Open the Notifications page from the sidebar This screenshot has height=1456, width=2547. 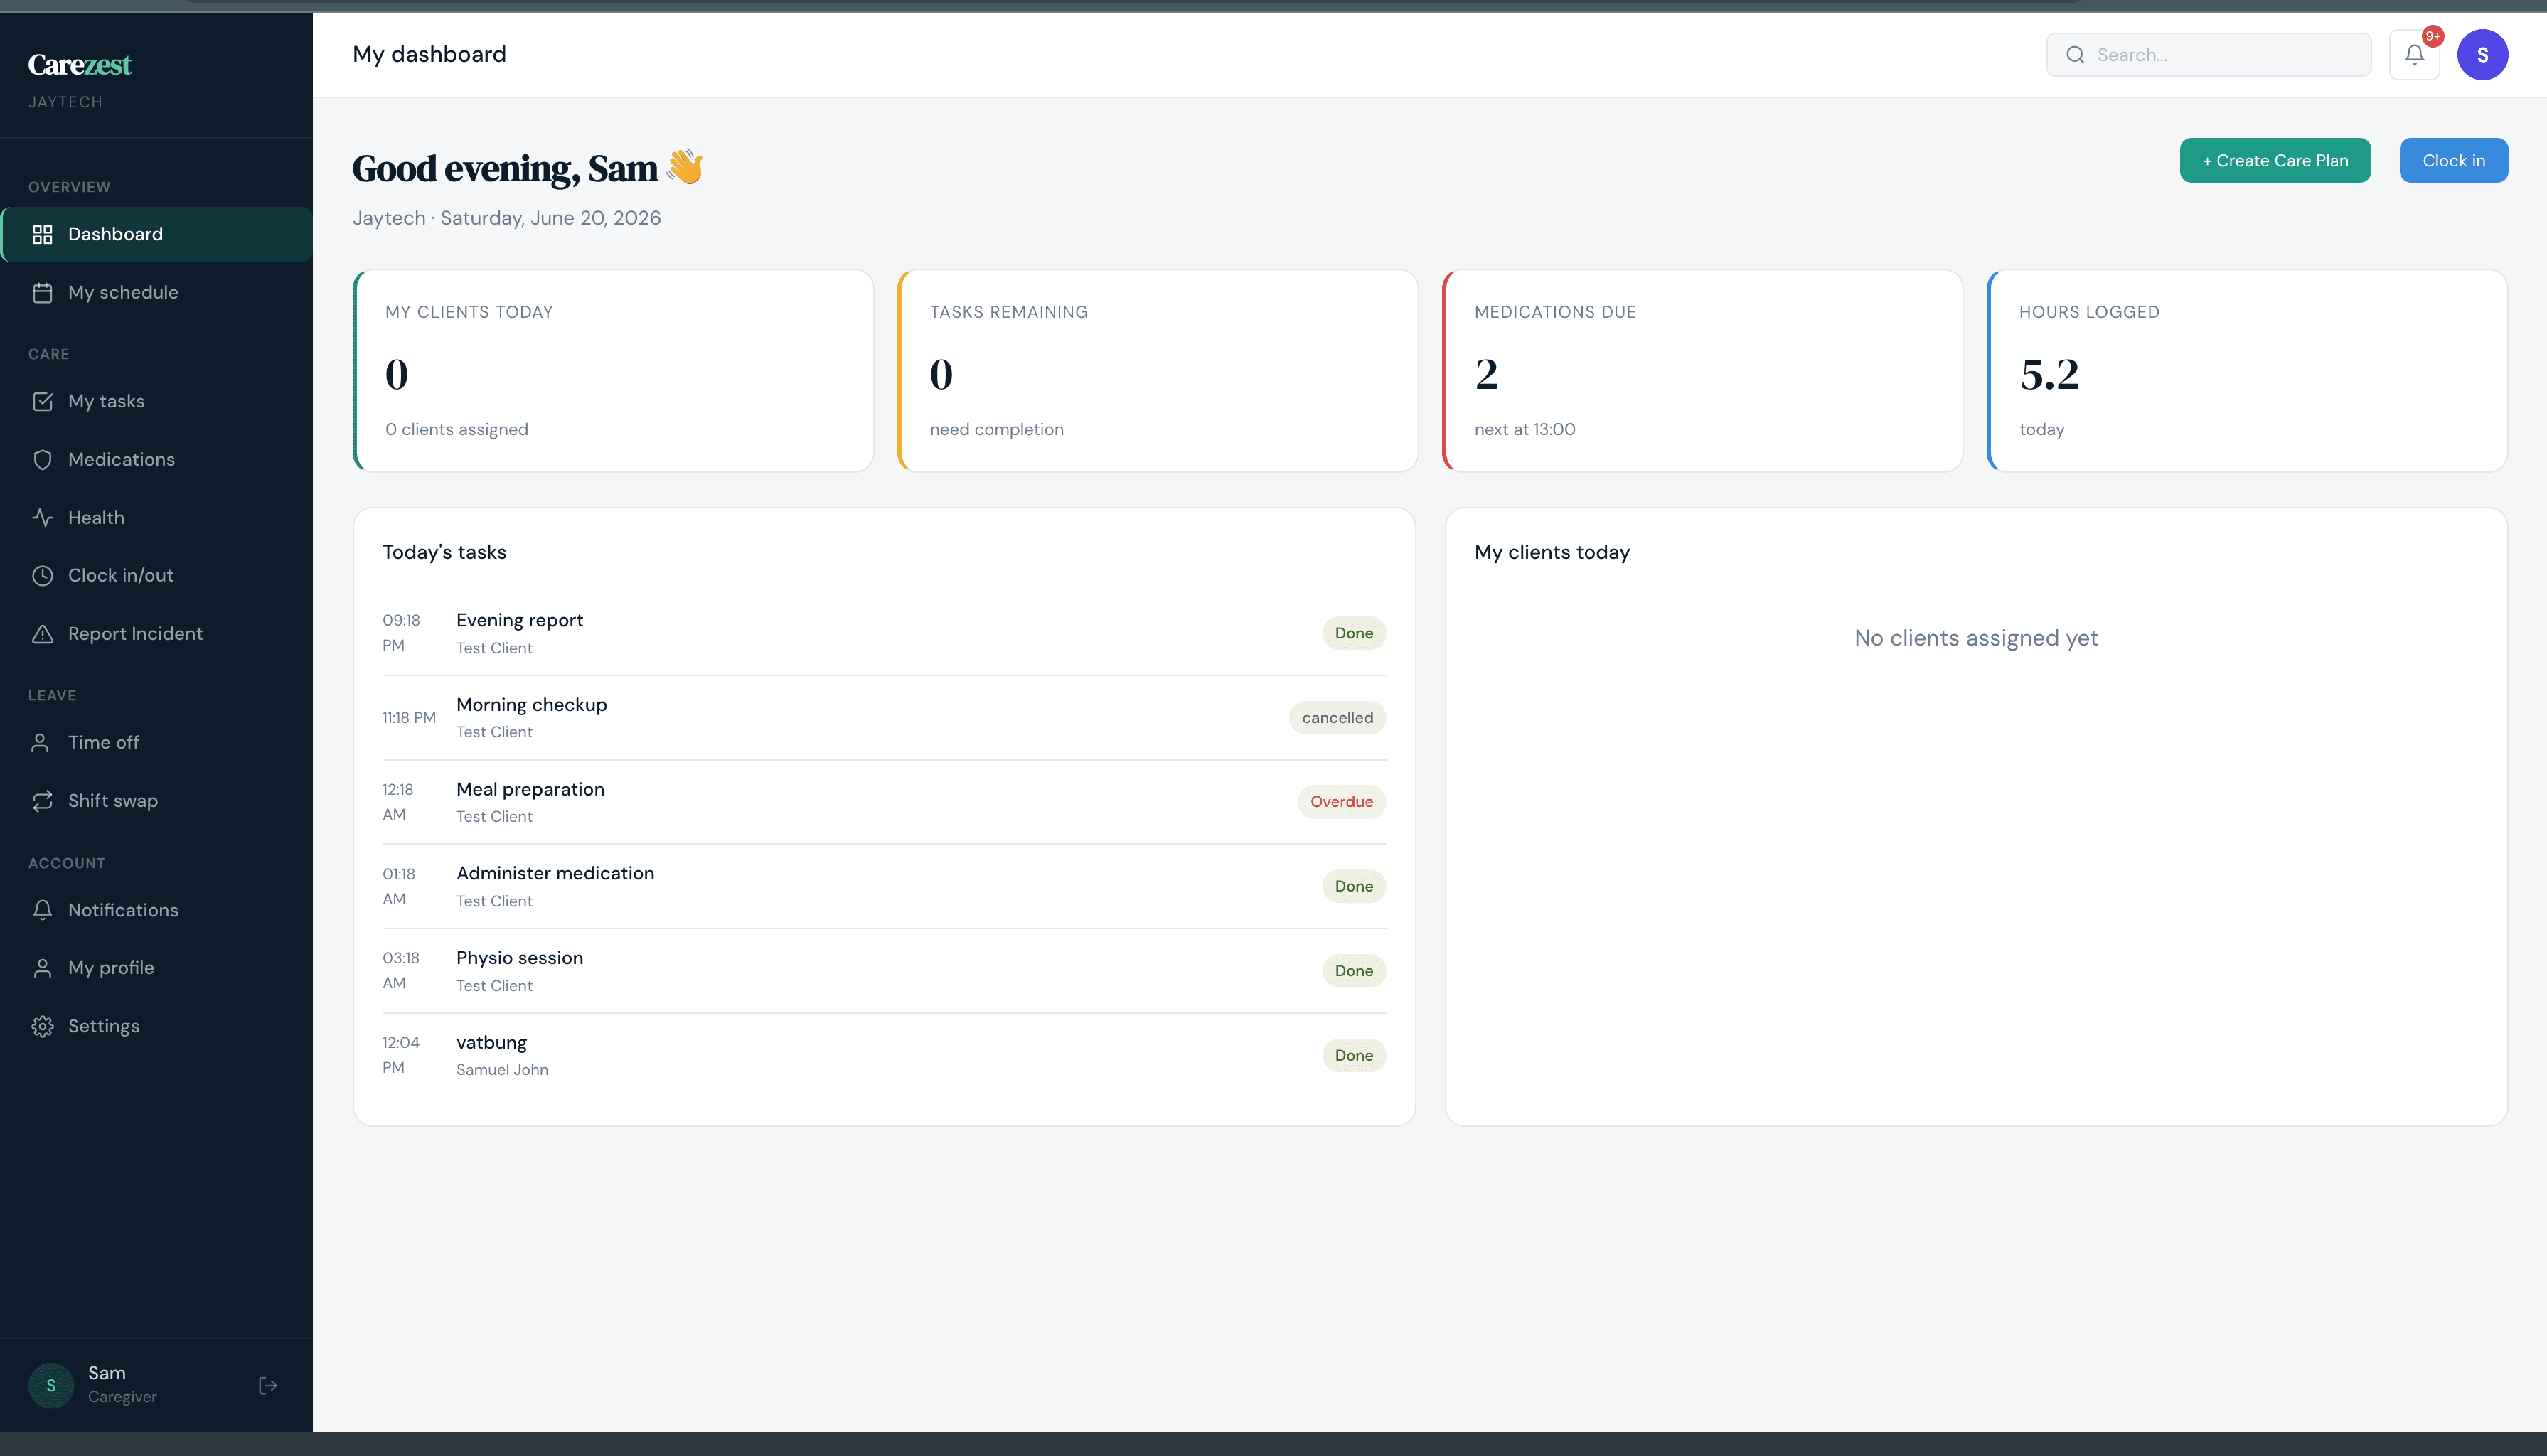(157, 909)
